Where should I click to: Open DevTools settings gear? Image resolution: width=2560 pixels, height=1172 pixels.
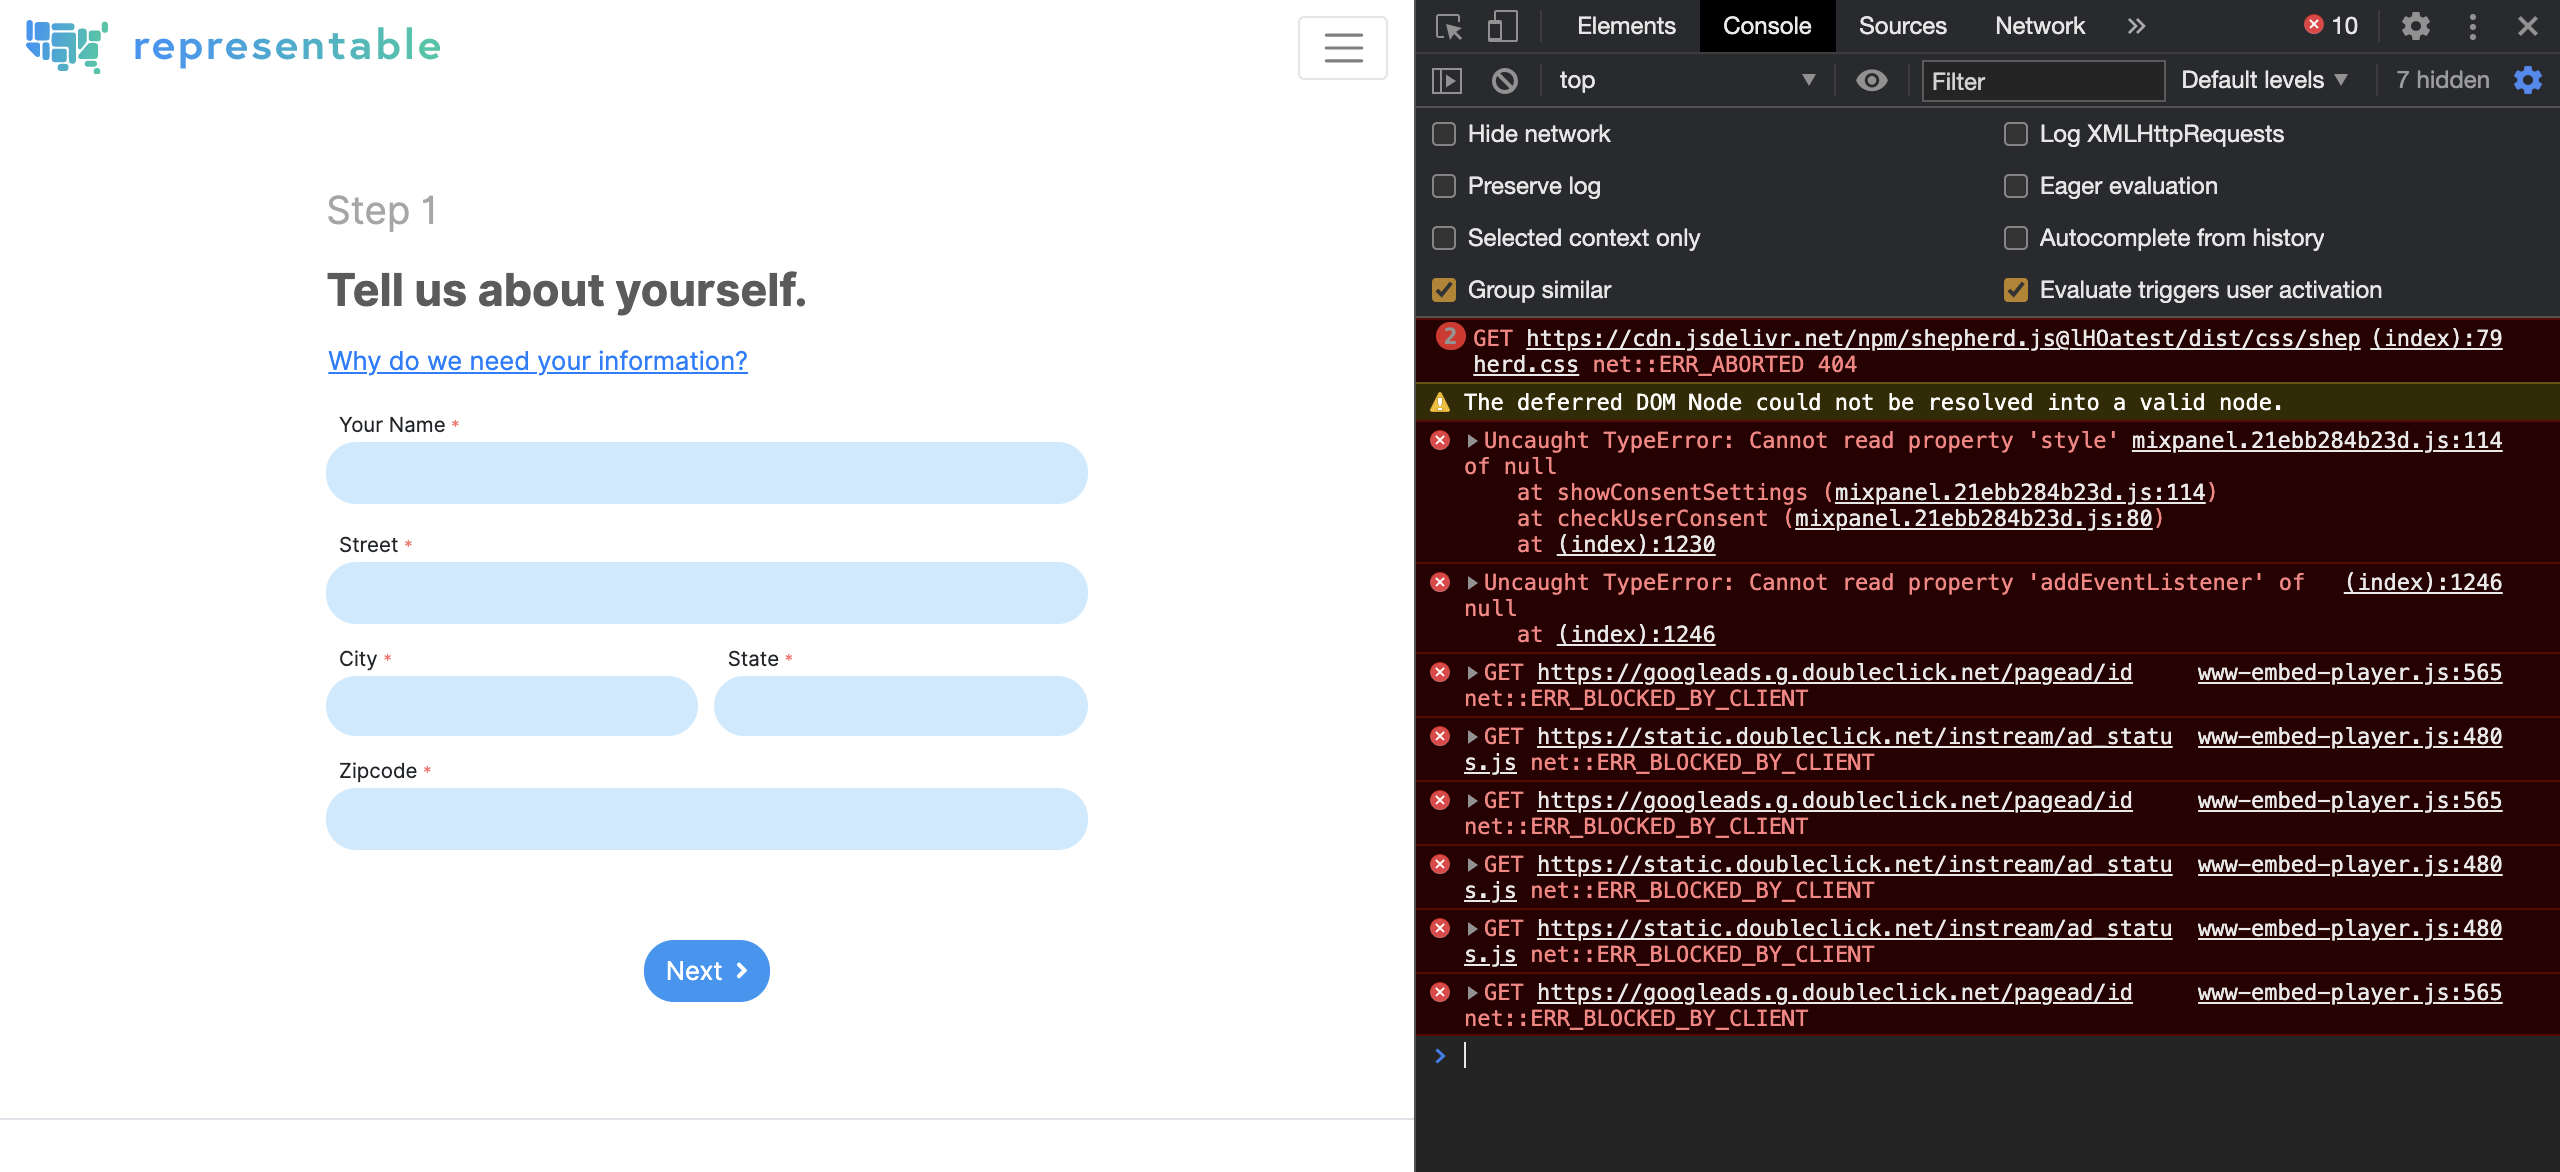click(2415, 26)
